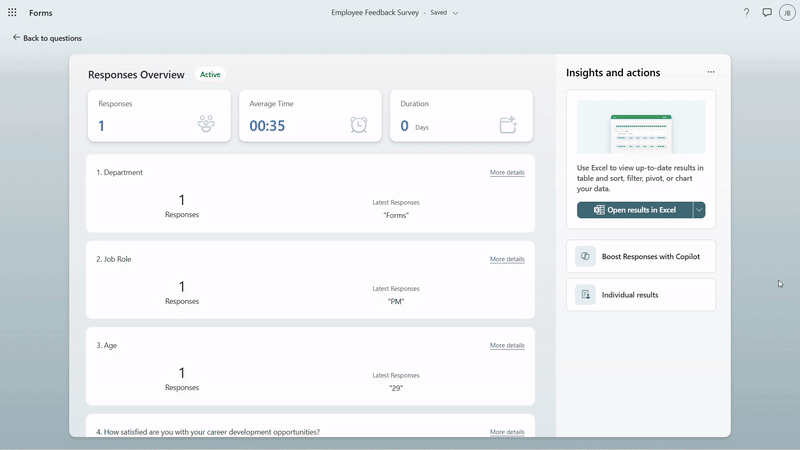
Task: Open More details for Age question
Action: pyautogui.click(x=507, y=345)
